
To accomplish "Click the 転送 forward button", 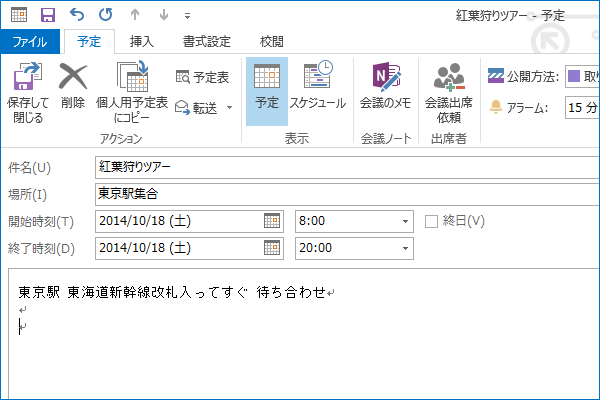I will (197, 108).
